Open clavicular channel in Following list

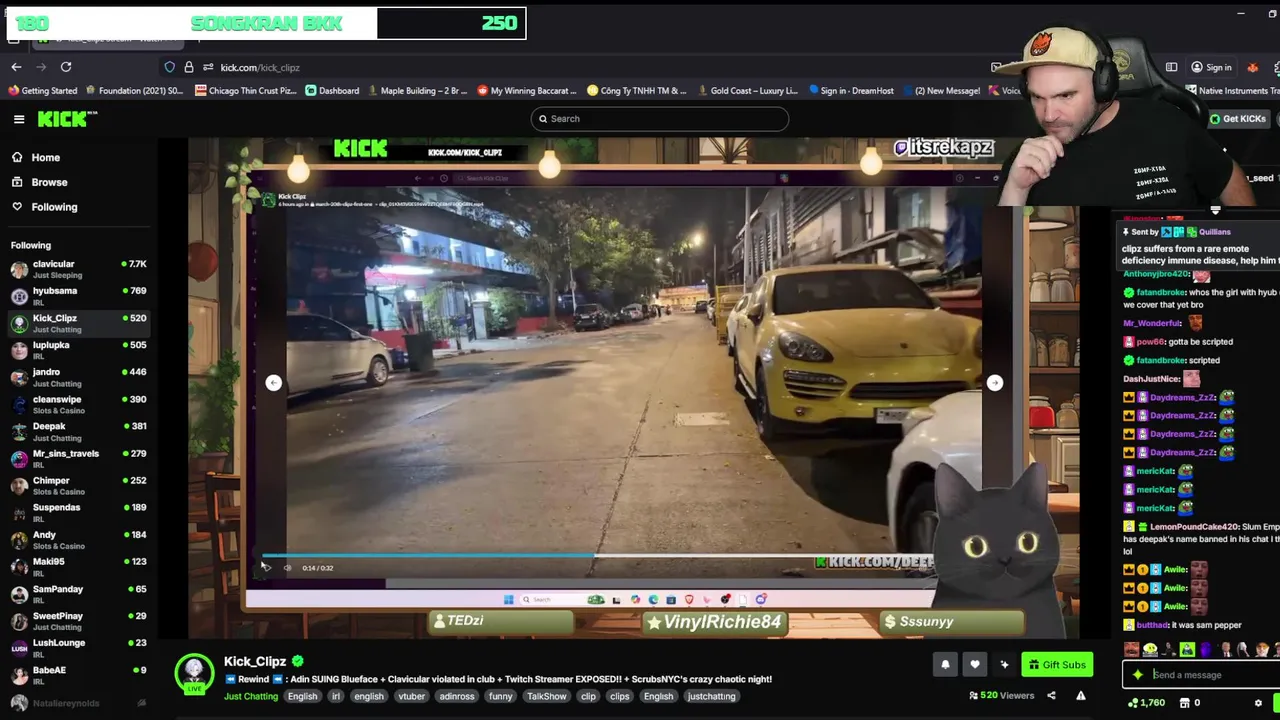[x=78, y=269]
